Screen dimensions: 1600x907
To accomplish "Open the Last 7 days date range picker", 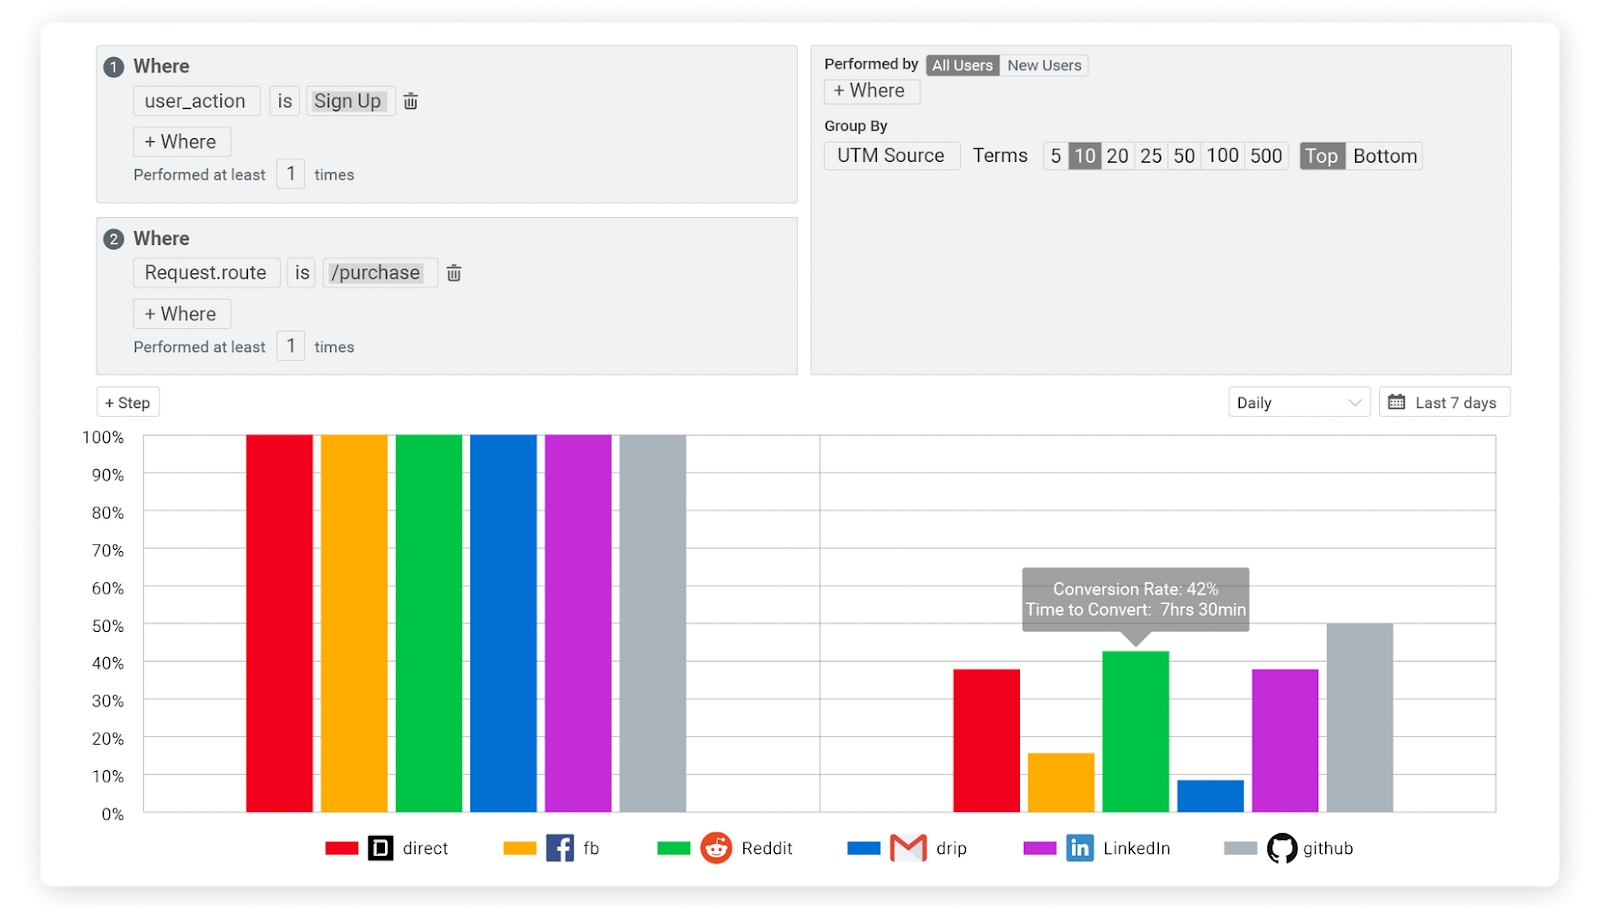I will (1445, 402).
